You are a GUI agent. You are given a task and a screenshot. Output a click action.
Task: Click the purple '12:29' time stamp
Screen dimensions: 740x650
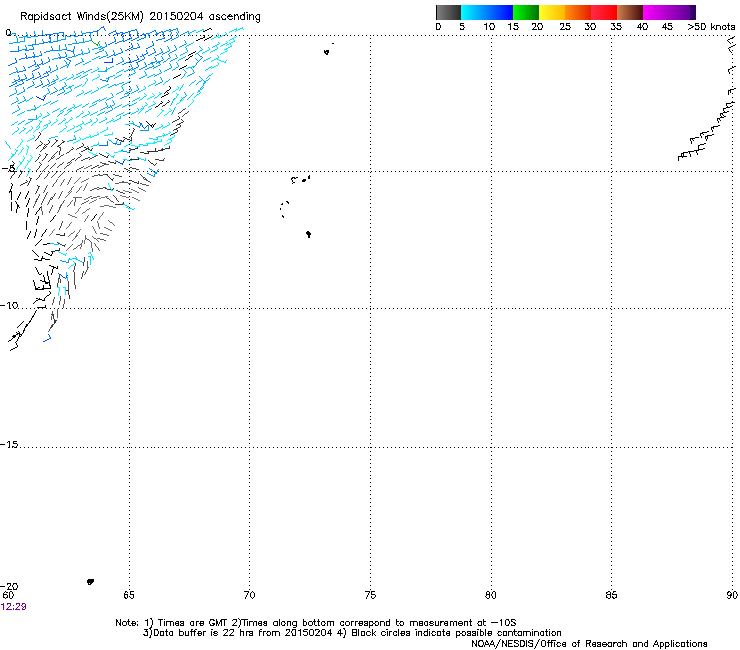(x=14, y=607)
